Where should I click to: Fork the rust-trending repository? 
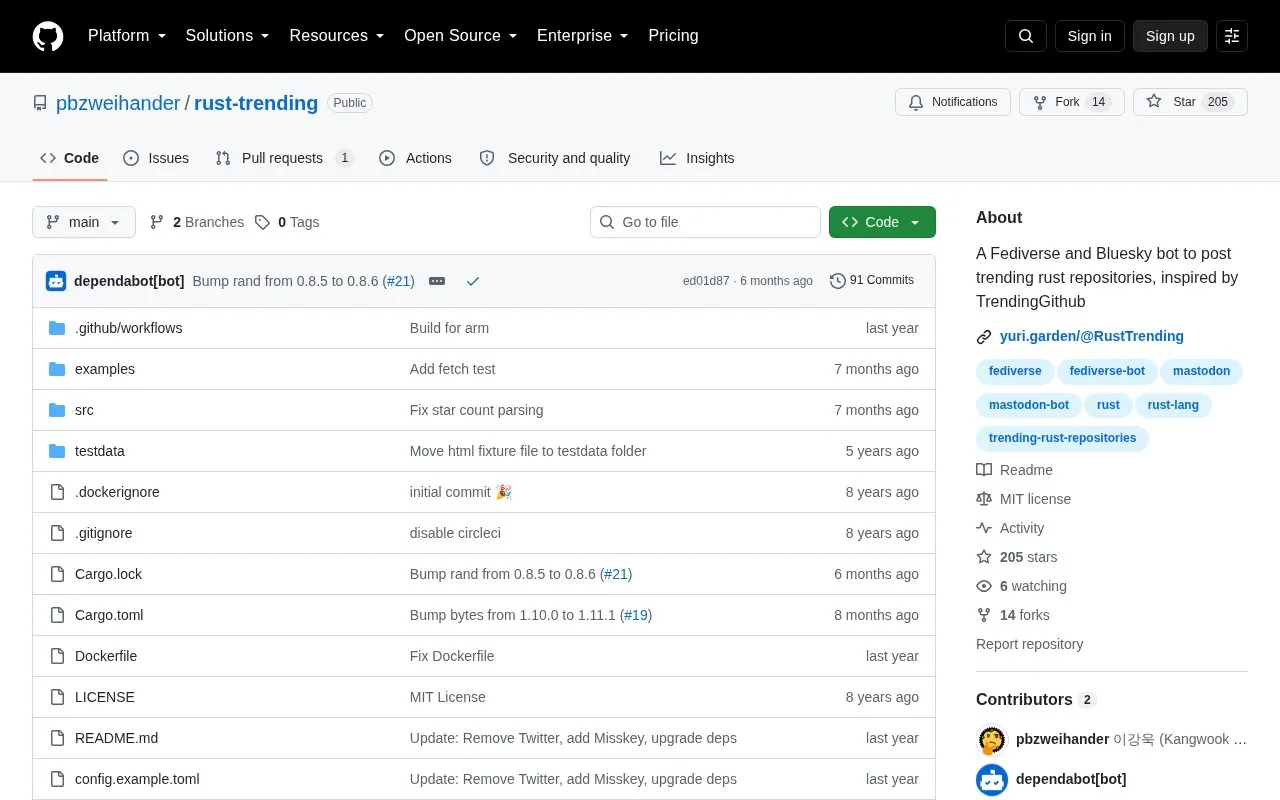(x=1072, y=102)
